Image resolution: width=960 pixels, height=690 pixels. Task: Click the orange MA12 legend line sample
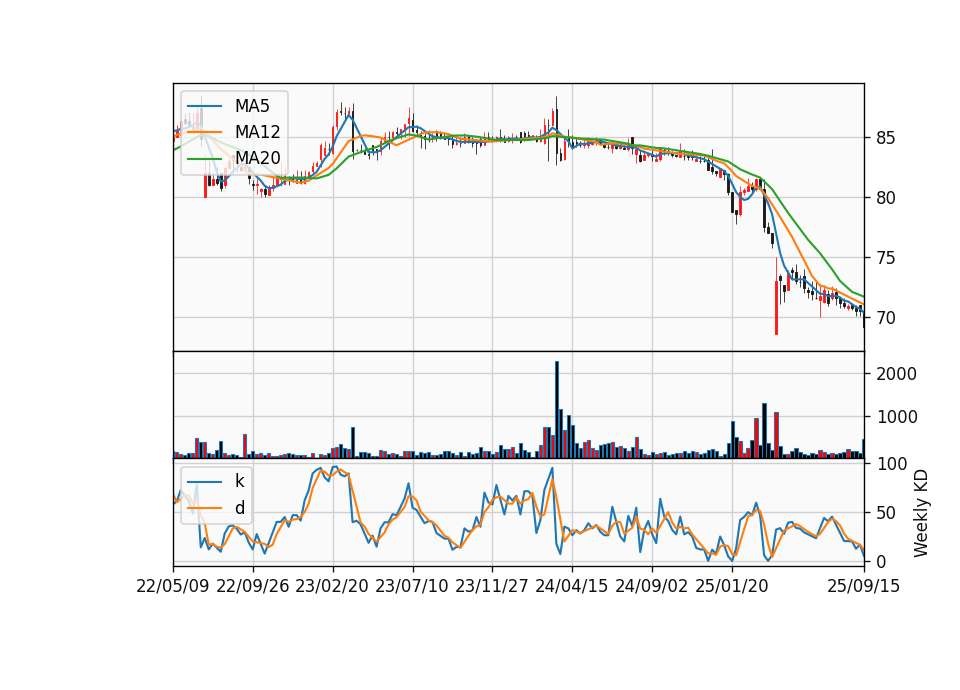coord(204,132)
